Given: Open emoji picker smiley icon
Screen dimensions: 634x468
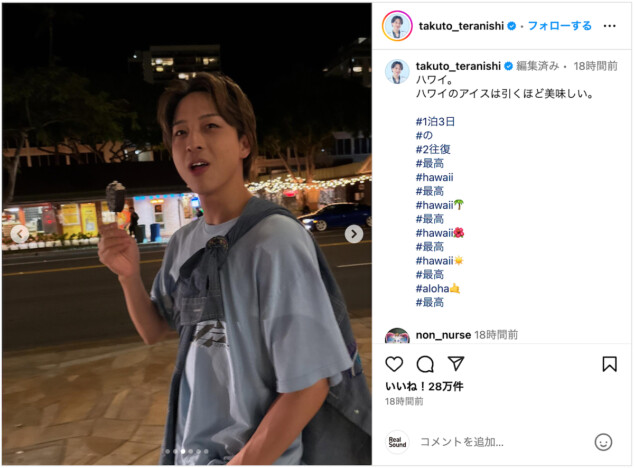Looking at the screenshot, I should tap(603, 442).
